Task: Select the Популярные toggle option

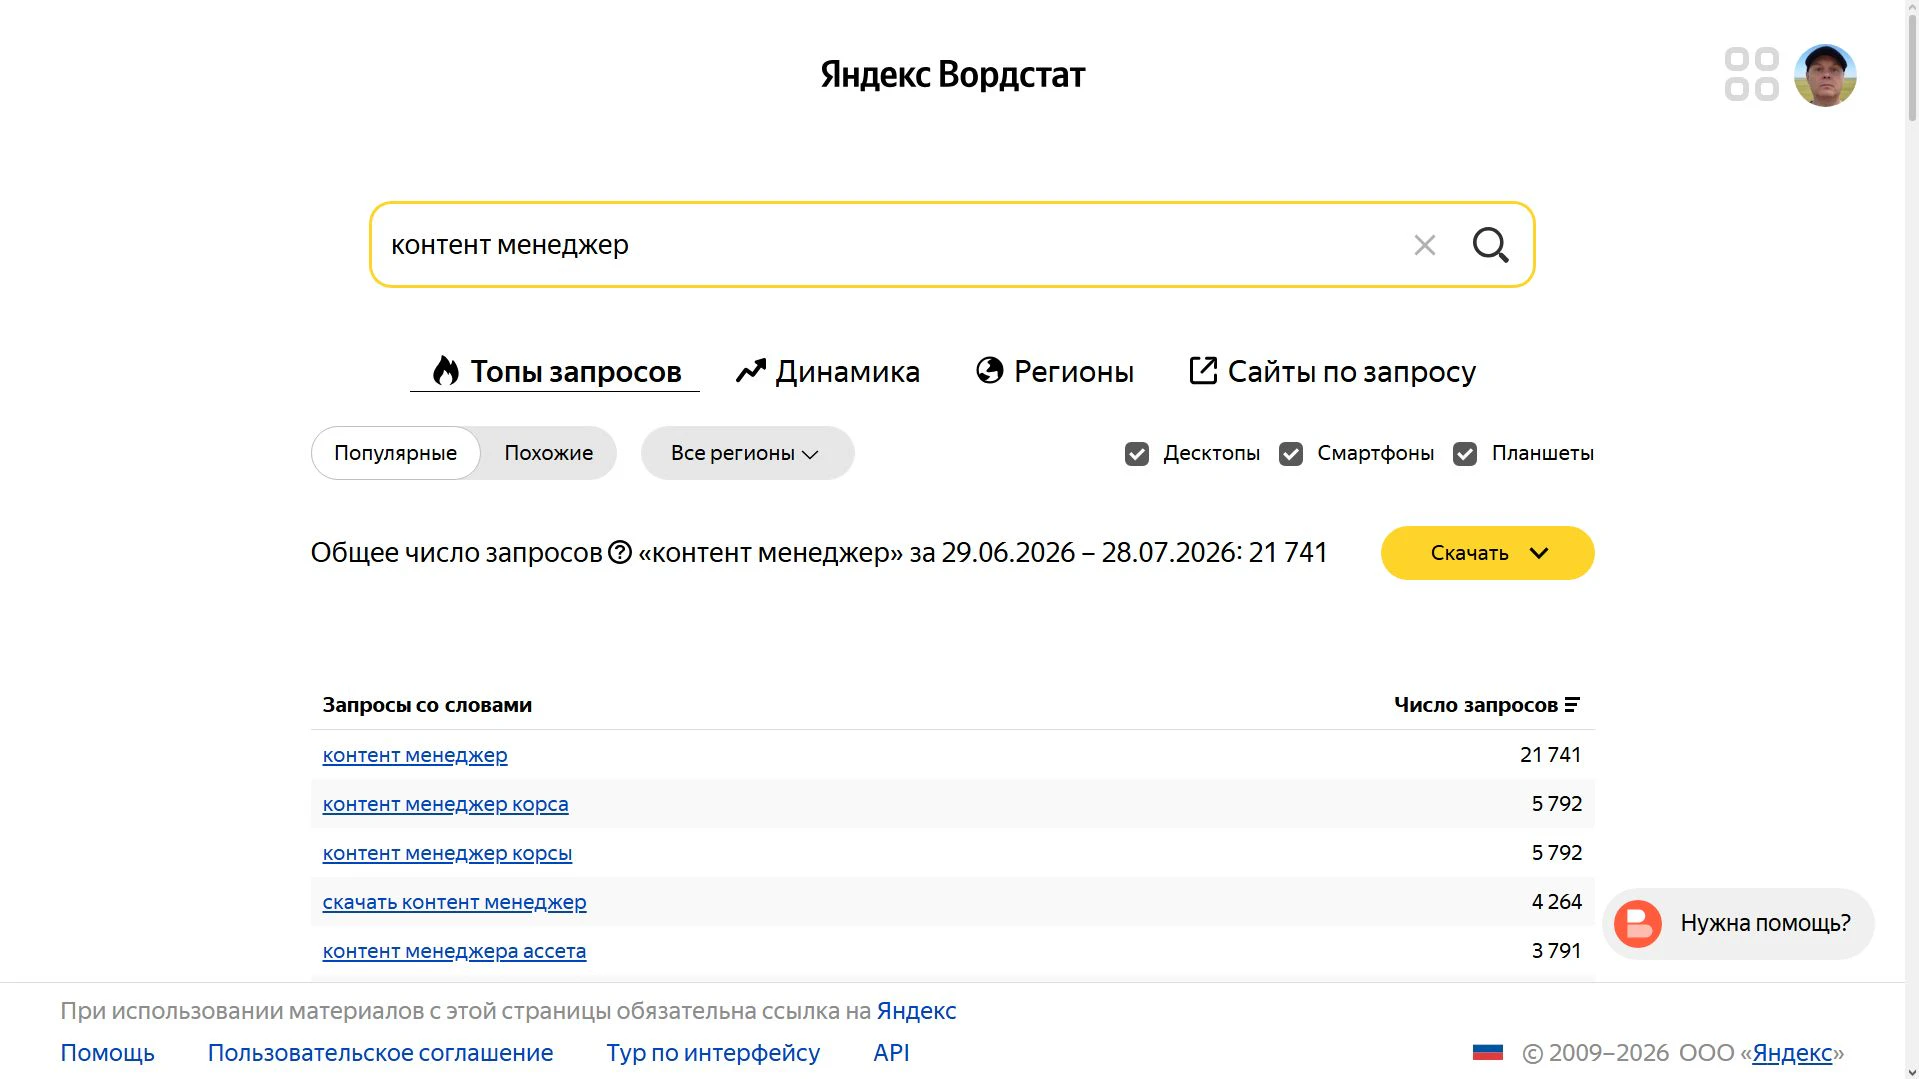Action: (396, 453)
